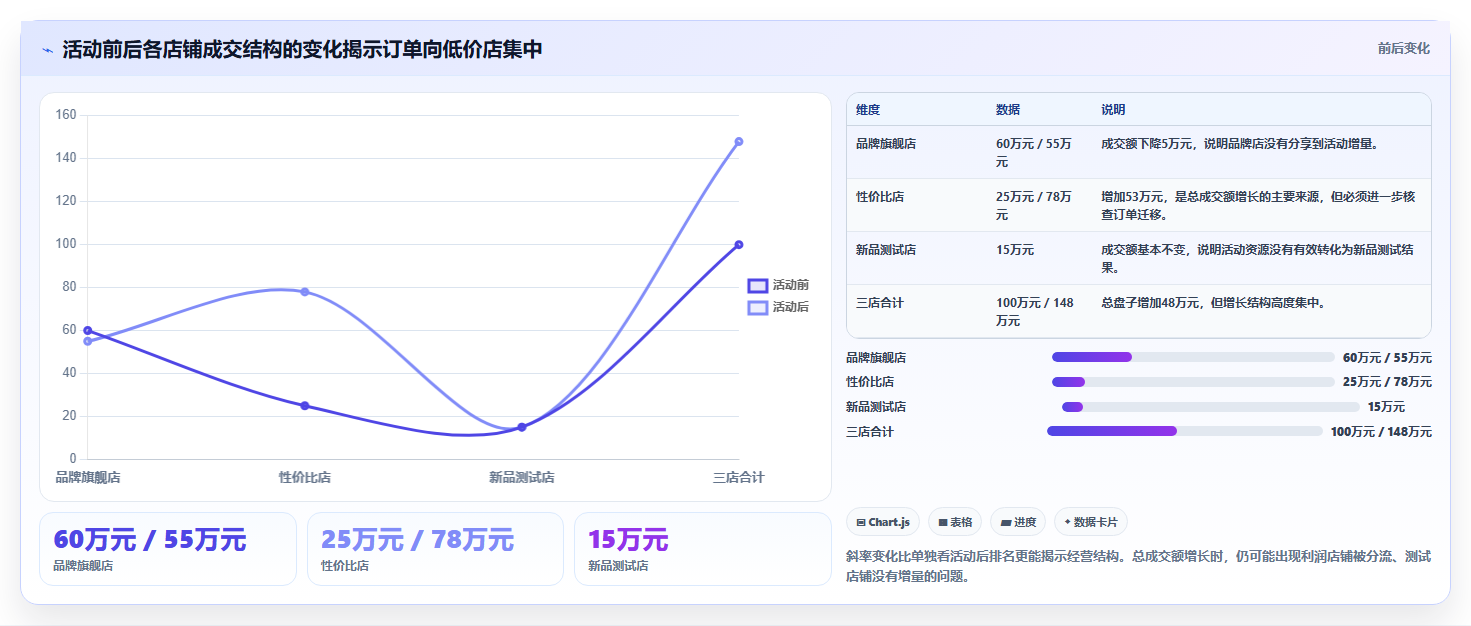Click the description starting 成交额基本不变
The height and width of the screenshot is (626, 1471).
tap(1258, 258)
